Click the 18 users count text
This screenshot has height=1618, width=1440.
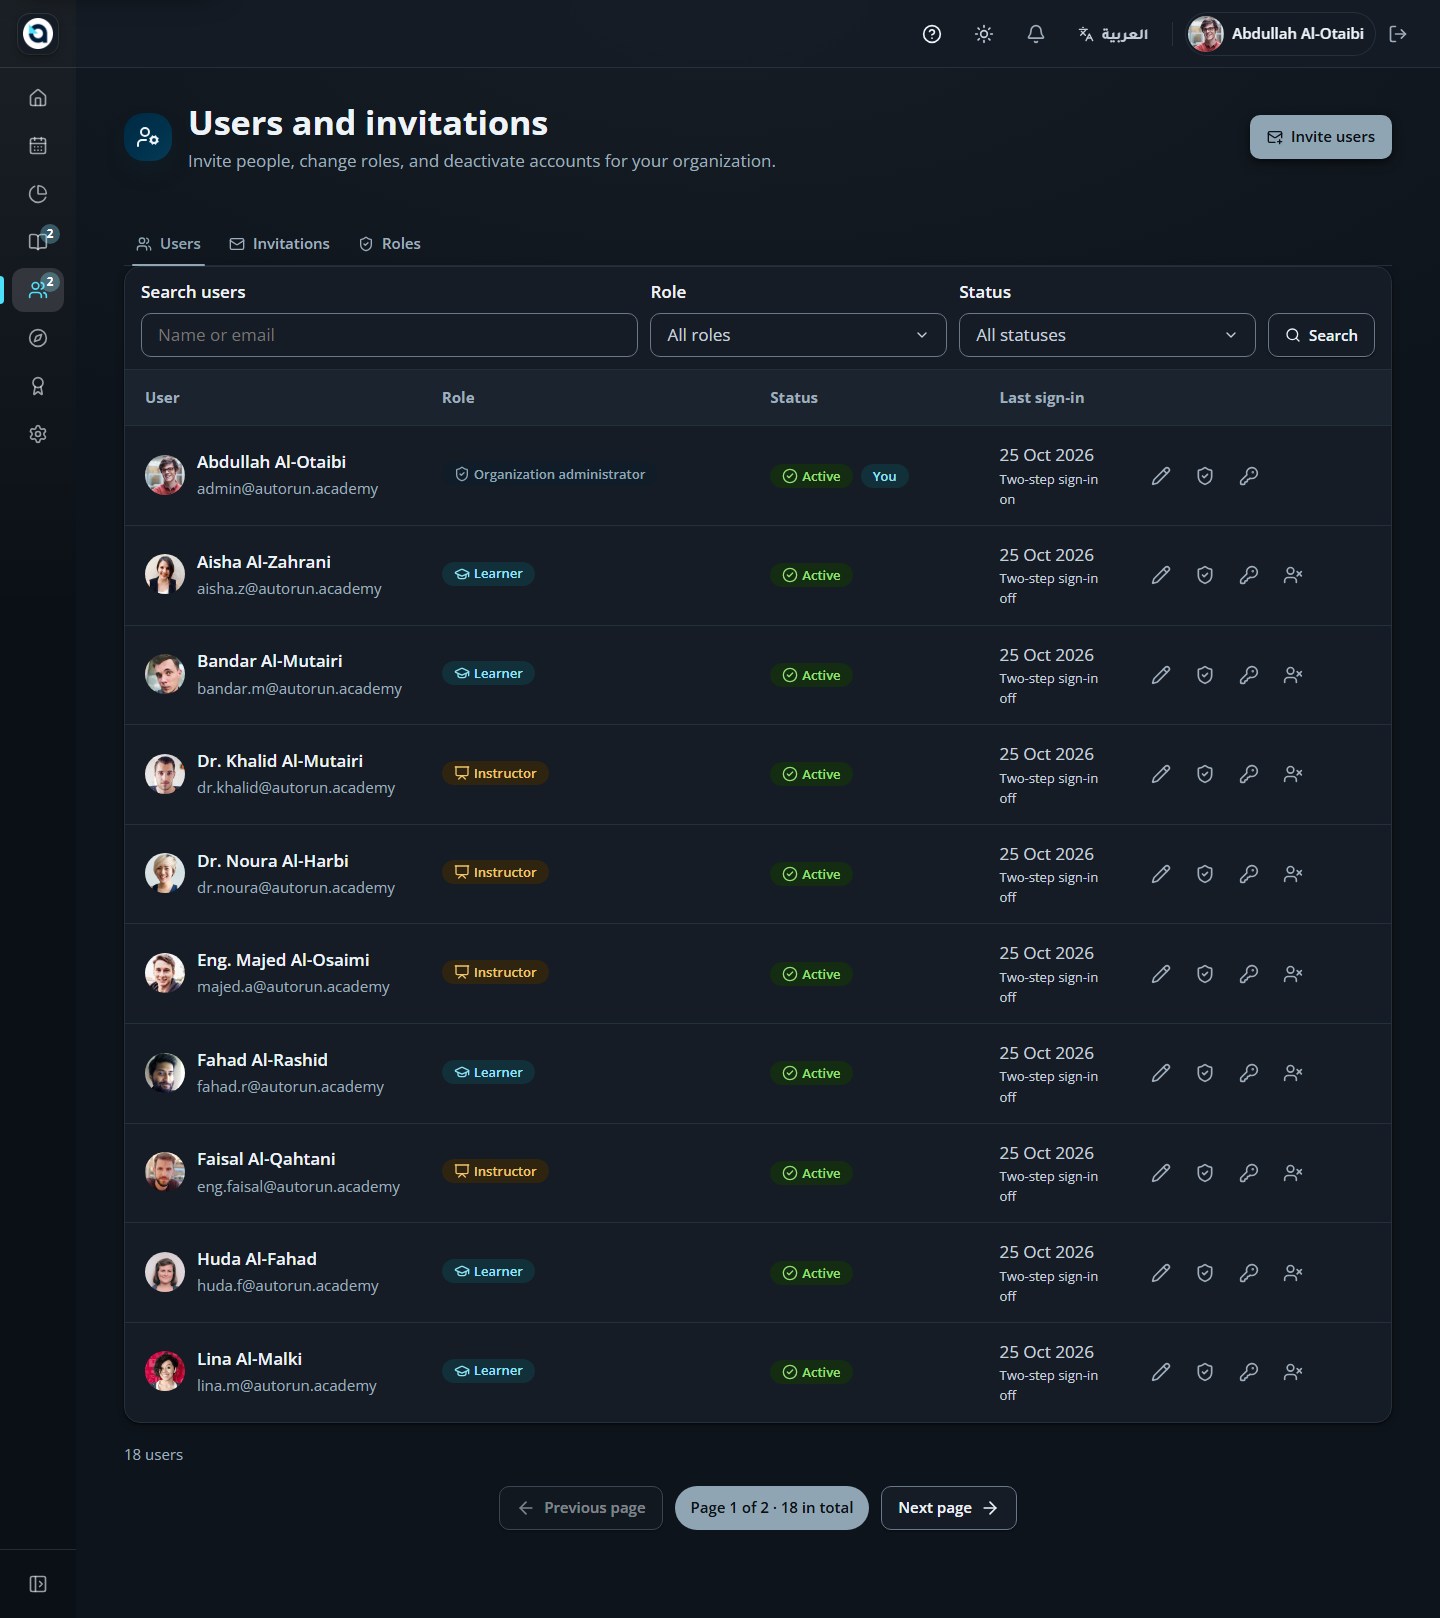154,1455
